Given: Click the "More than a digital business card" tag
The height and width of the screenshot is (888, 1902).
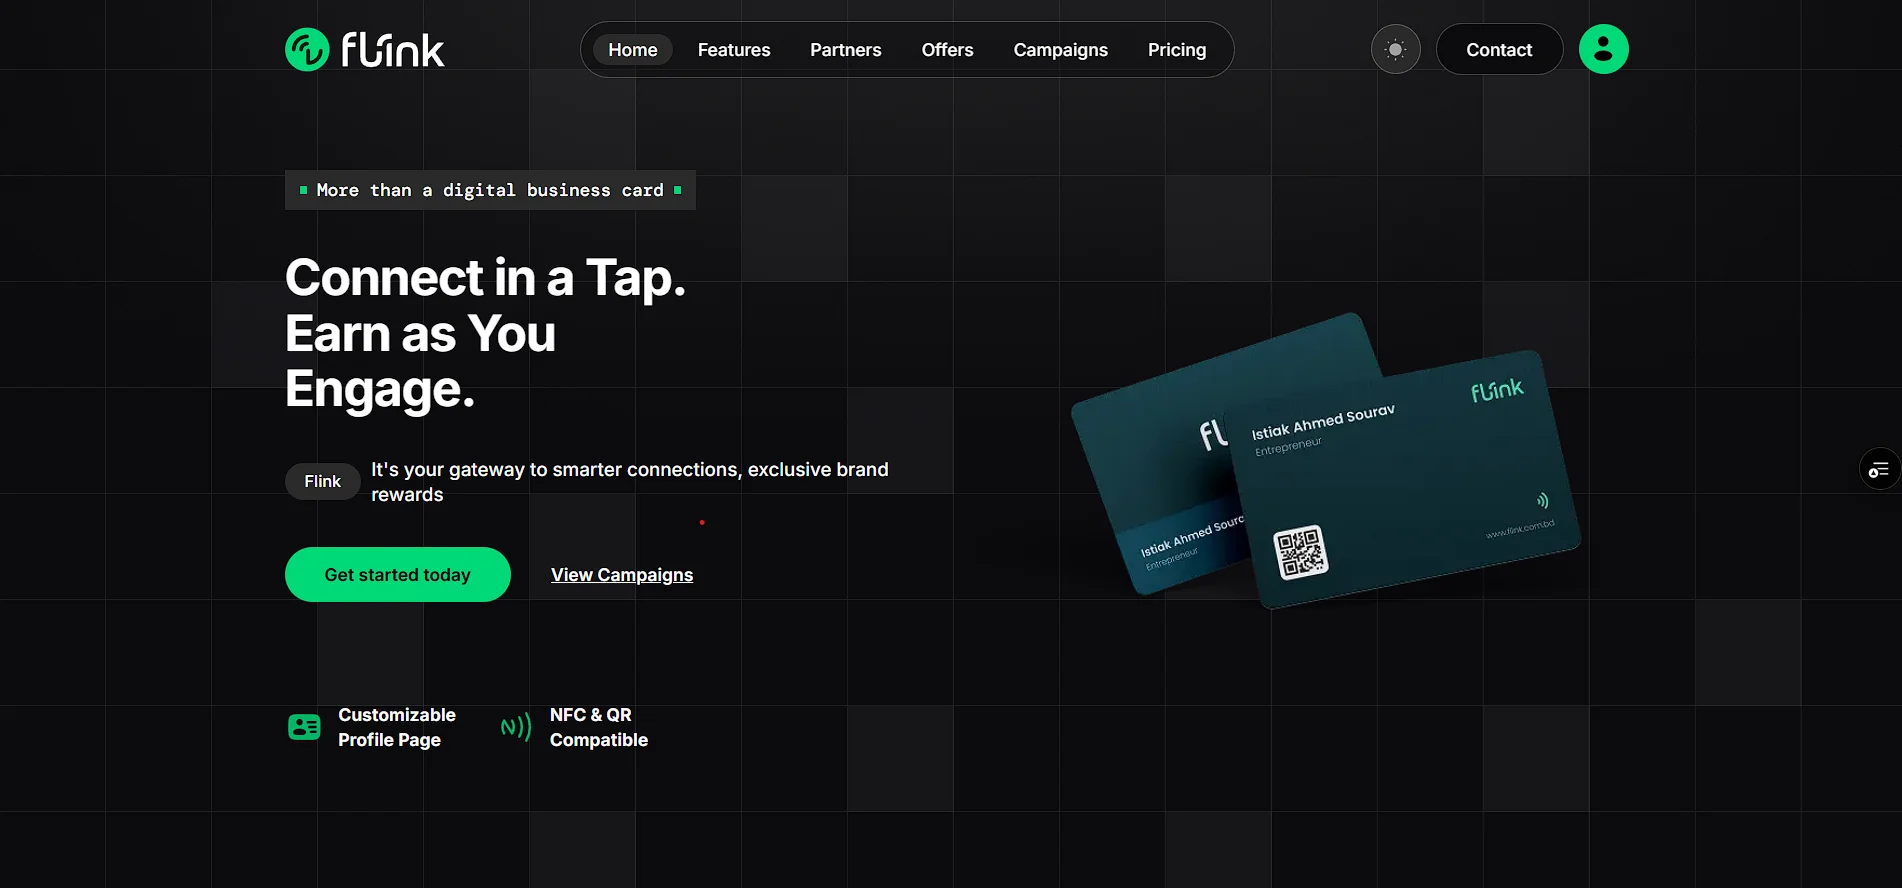Looking at the screenshot, I should click(x=490, y=190).
